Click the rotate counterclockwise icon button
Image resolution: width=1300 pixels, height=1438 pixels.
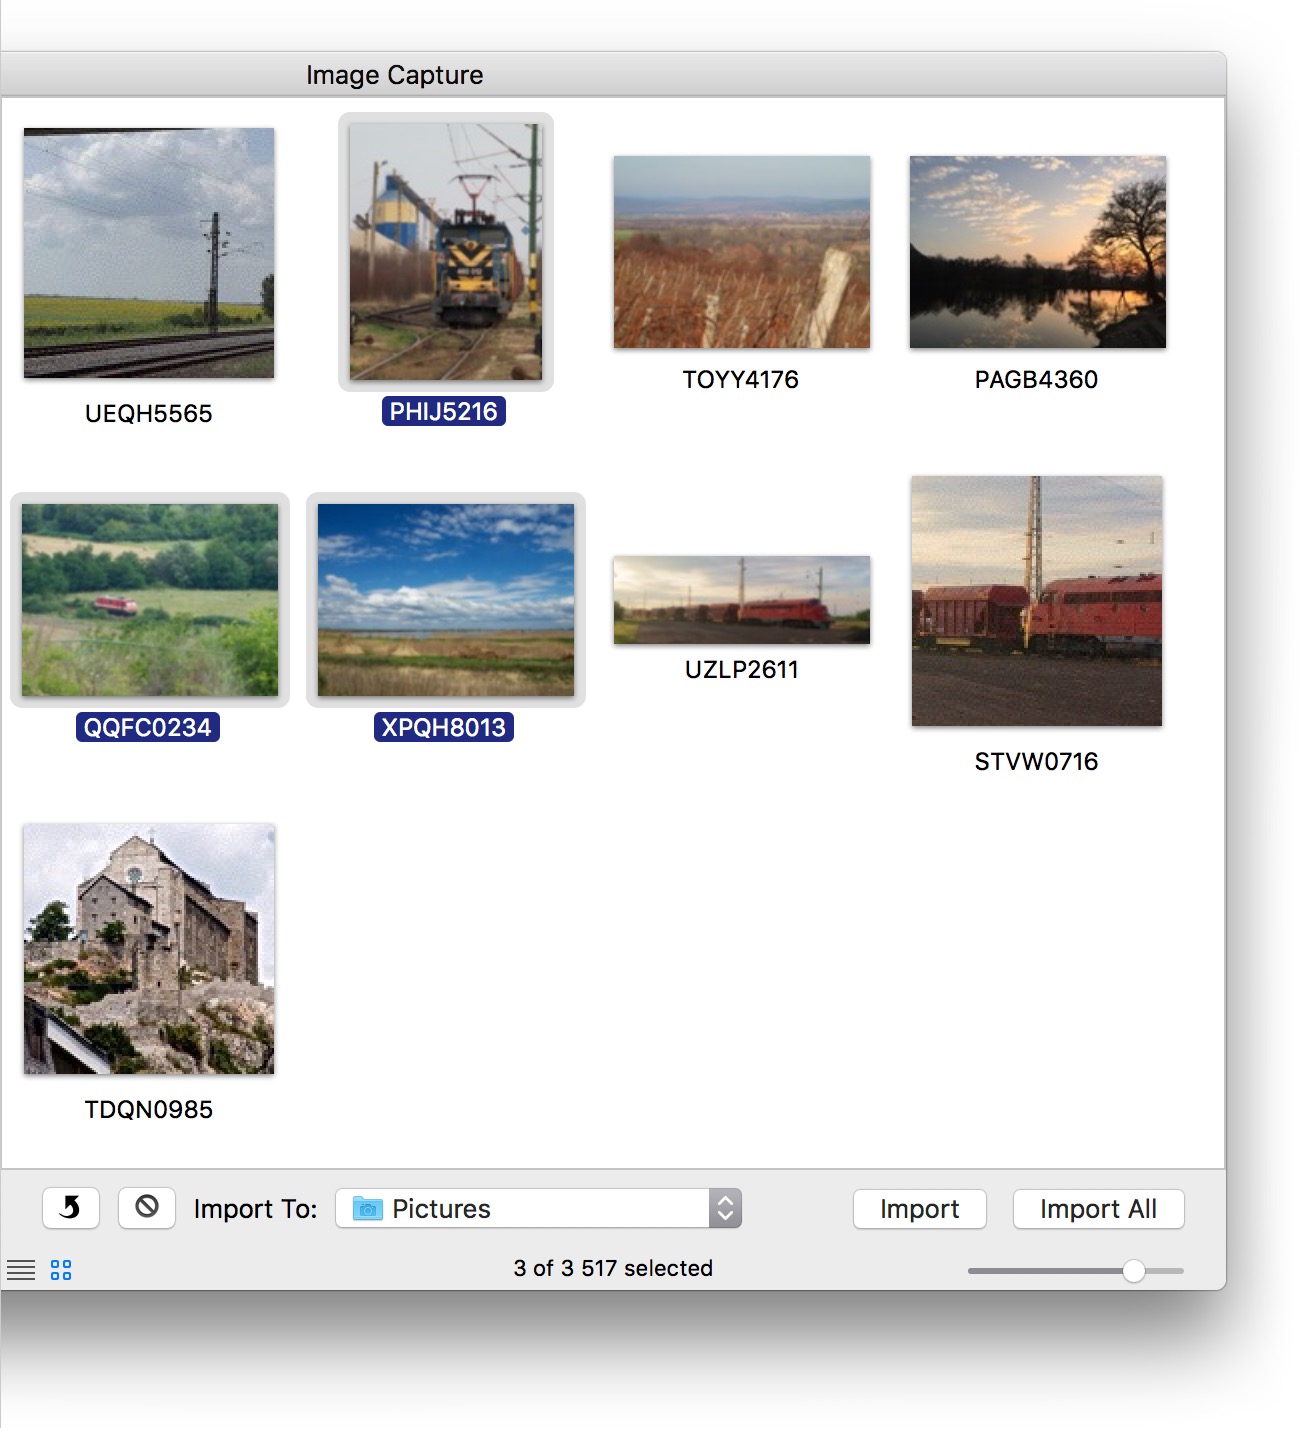click(x=71, y=1208)
